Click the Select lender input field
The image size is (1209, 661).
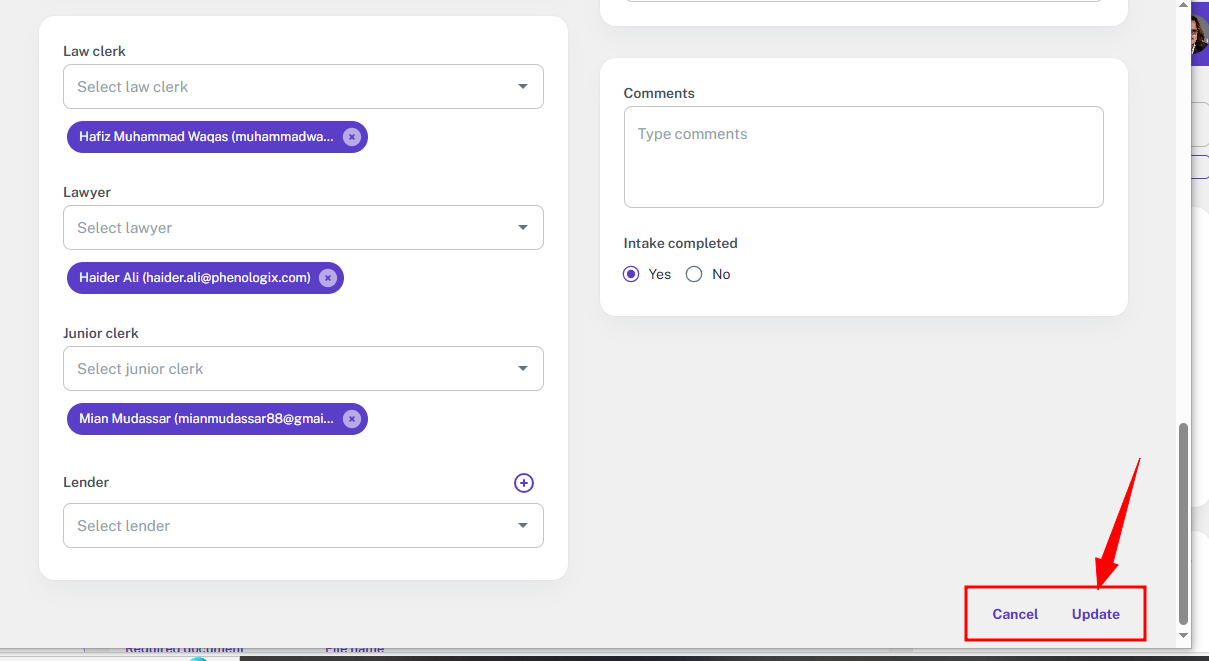303,526
